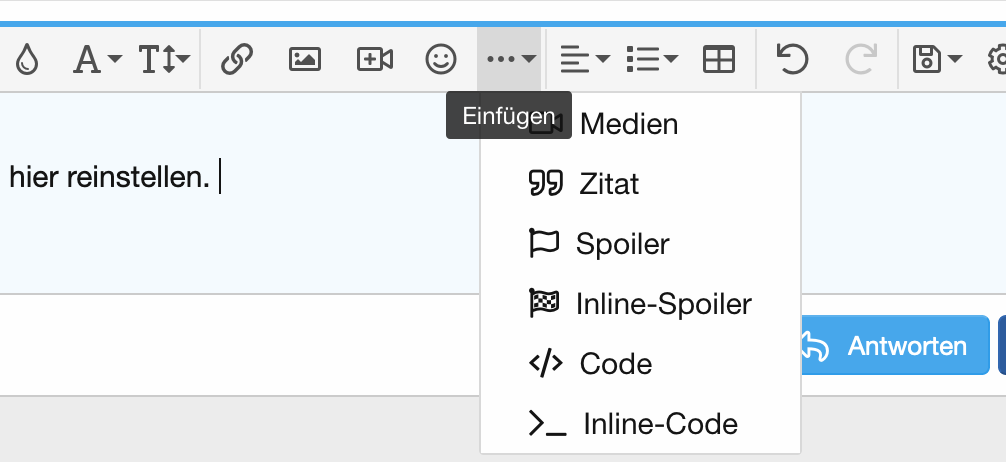This screenshot has width=1006, height=462.
Task: Select Zitat from the insert menu
Action: [608, 184]
